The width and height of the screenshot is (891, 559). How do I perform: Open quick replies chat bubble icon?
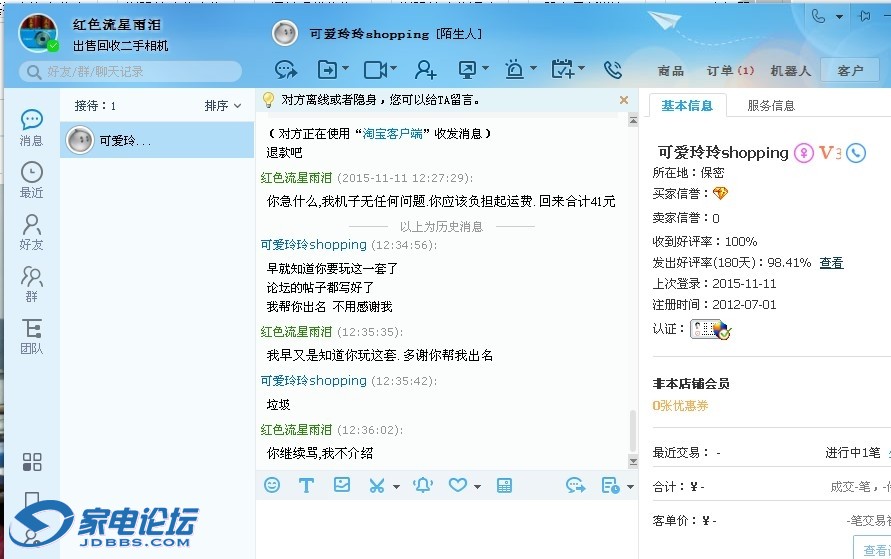tap(576, 485)
